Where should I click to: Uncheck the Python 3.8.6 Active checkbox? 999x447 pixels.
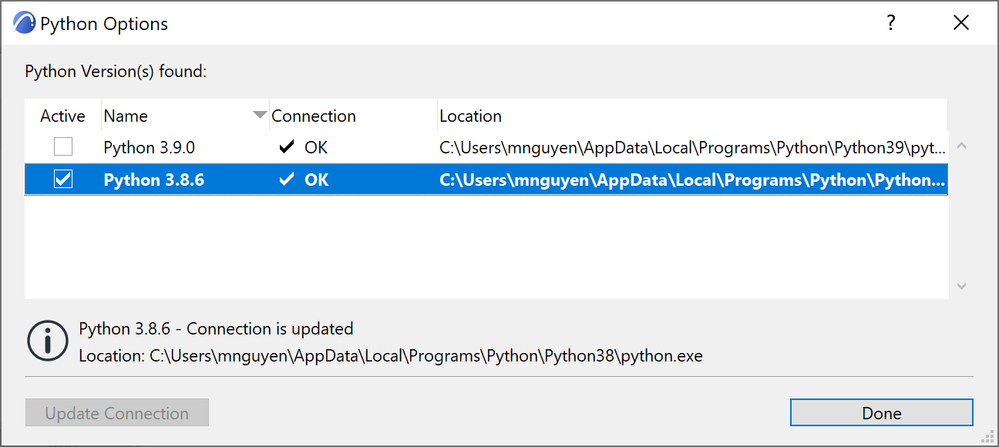[63, 180]
